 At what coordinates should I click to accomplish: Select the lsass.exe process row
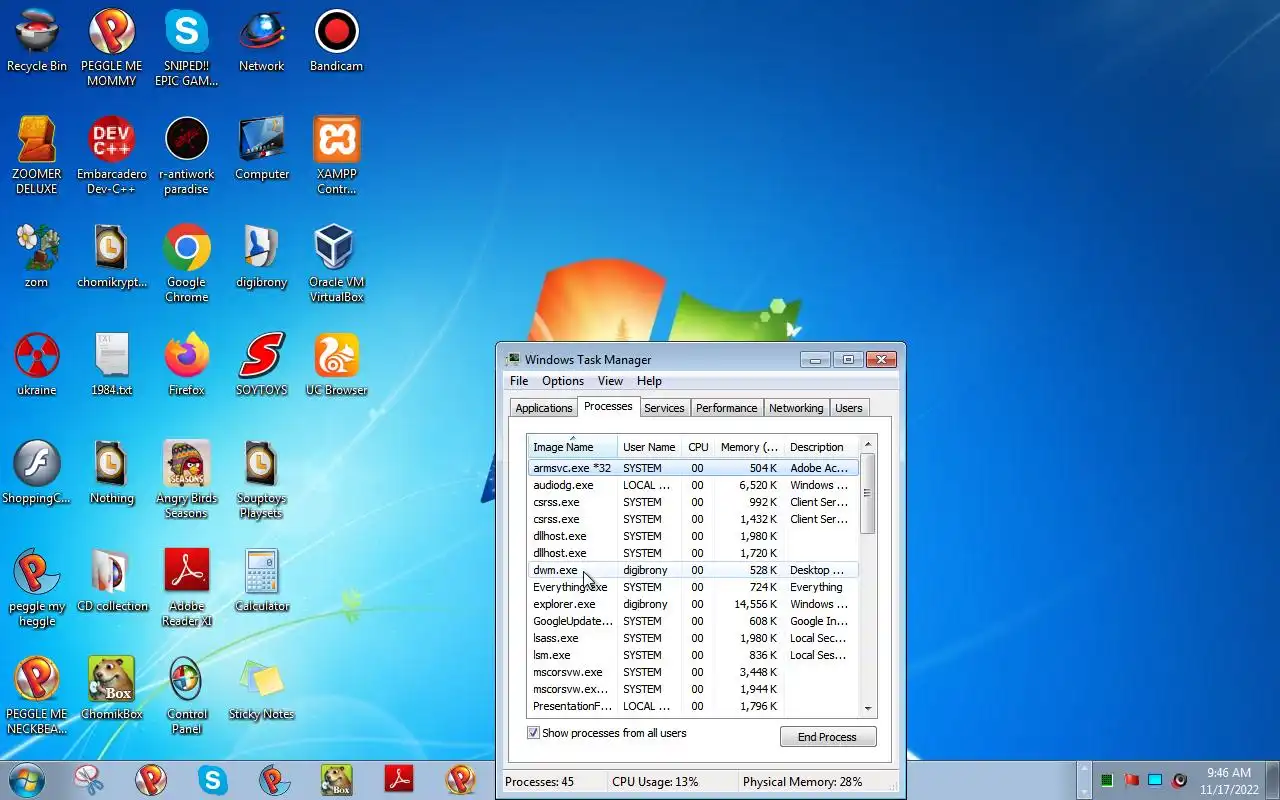693,638
